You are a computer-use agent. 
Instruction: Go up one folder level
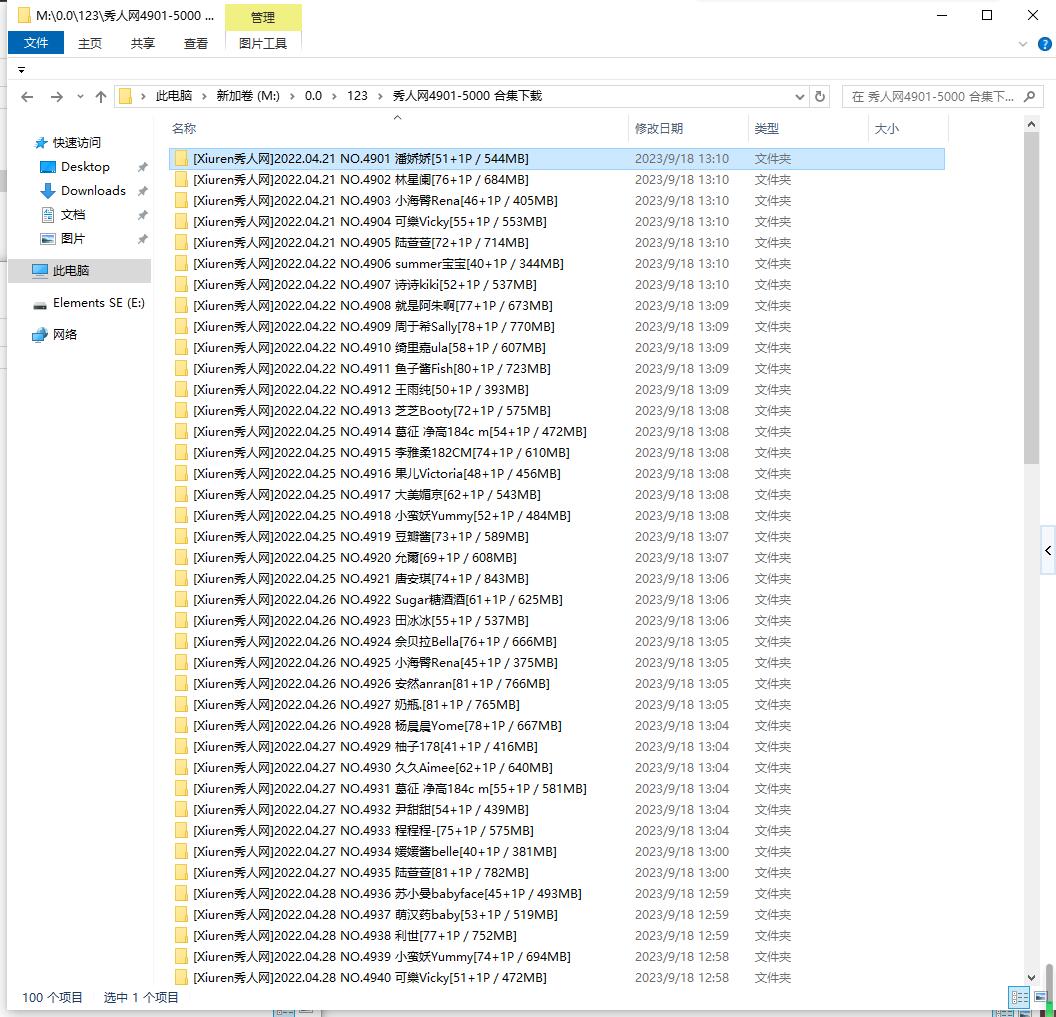click(101, 97)
